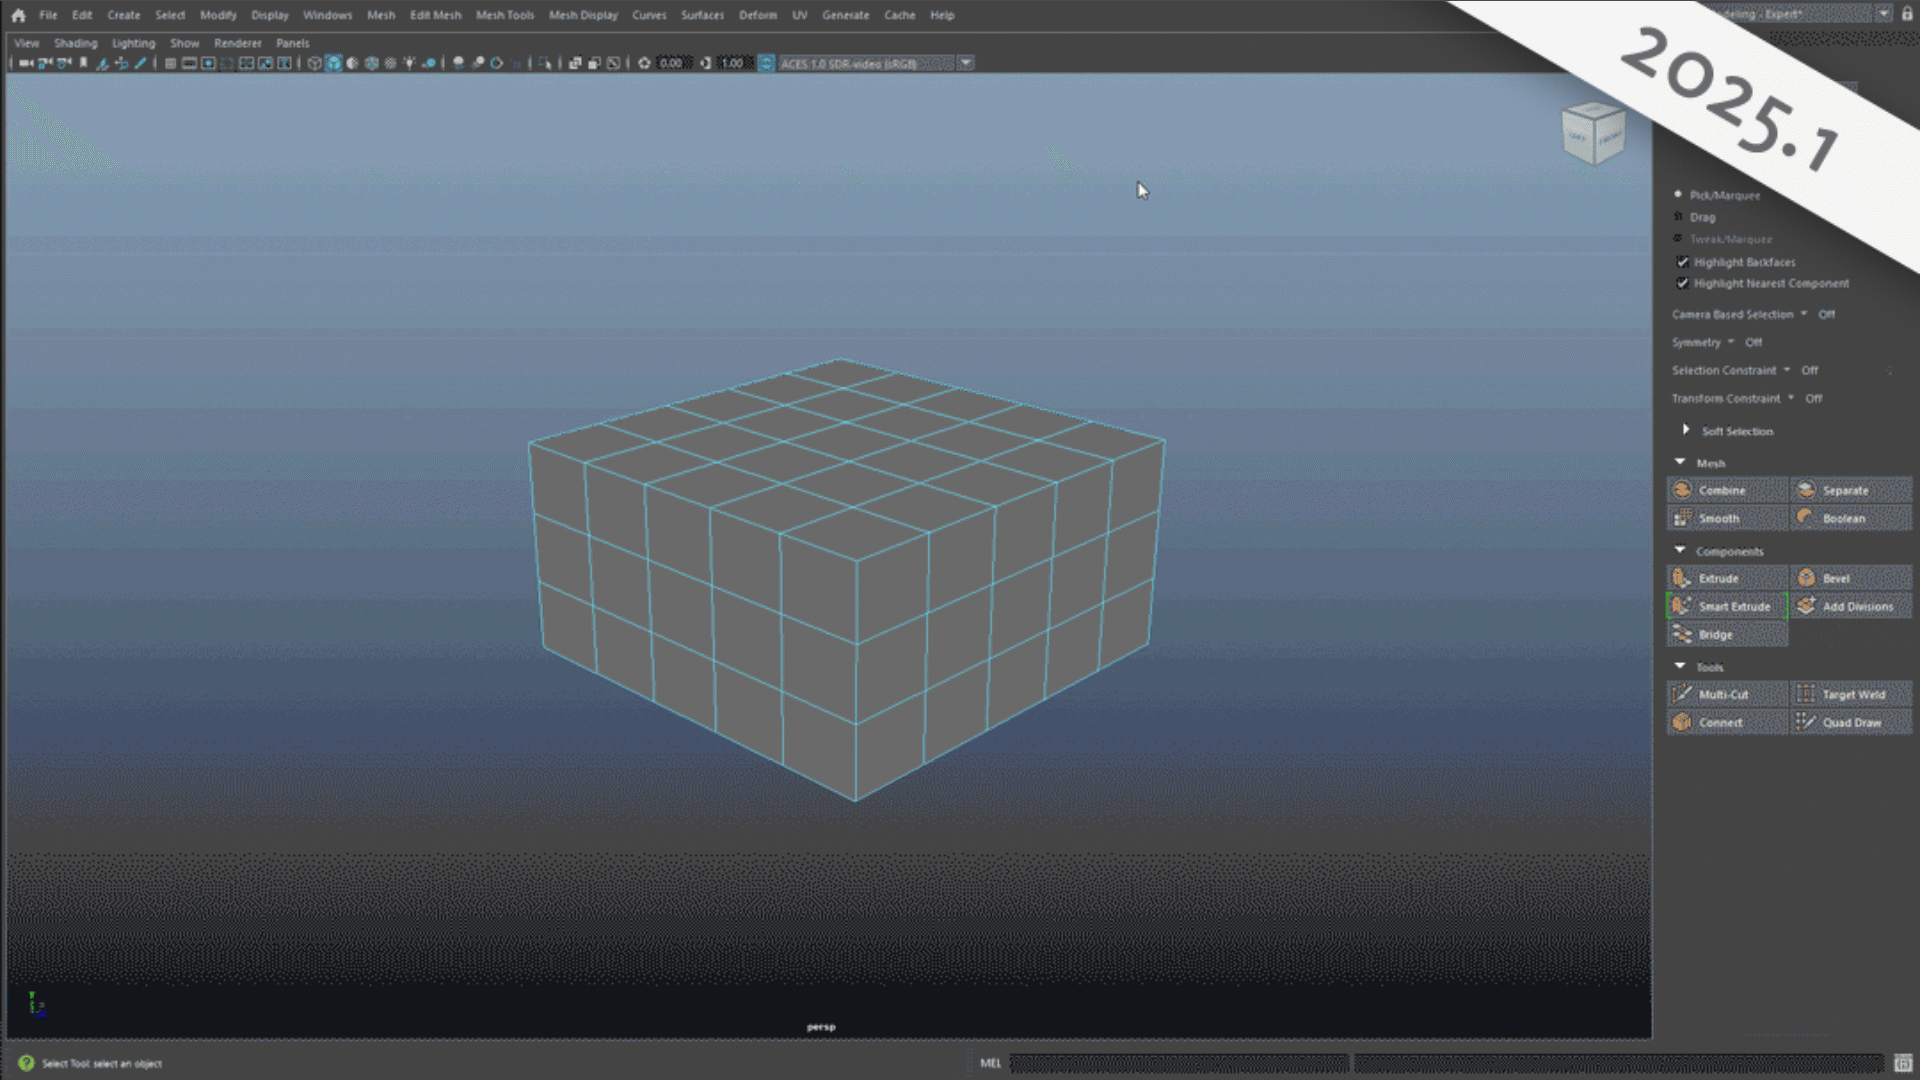Open the Symmetry dropdown
Screen dimensions: 1920x1080
1731,342
